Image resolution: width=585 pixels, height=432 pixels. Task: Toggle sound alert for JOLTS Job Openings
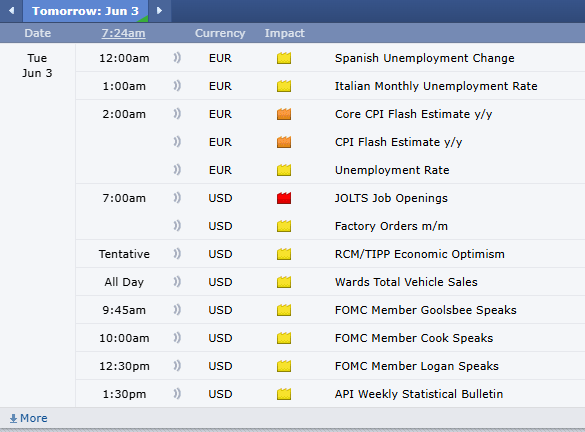coord(177,198)
